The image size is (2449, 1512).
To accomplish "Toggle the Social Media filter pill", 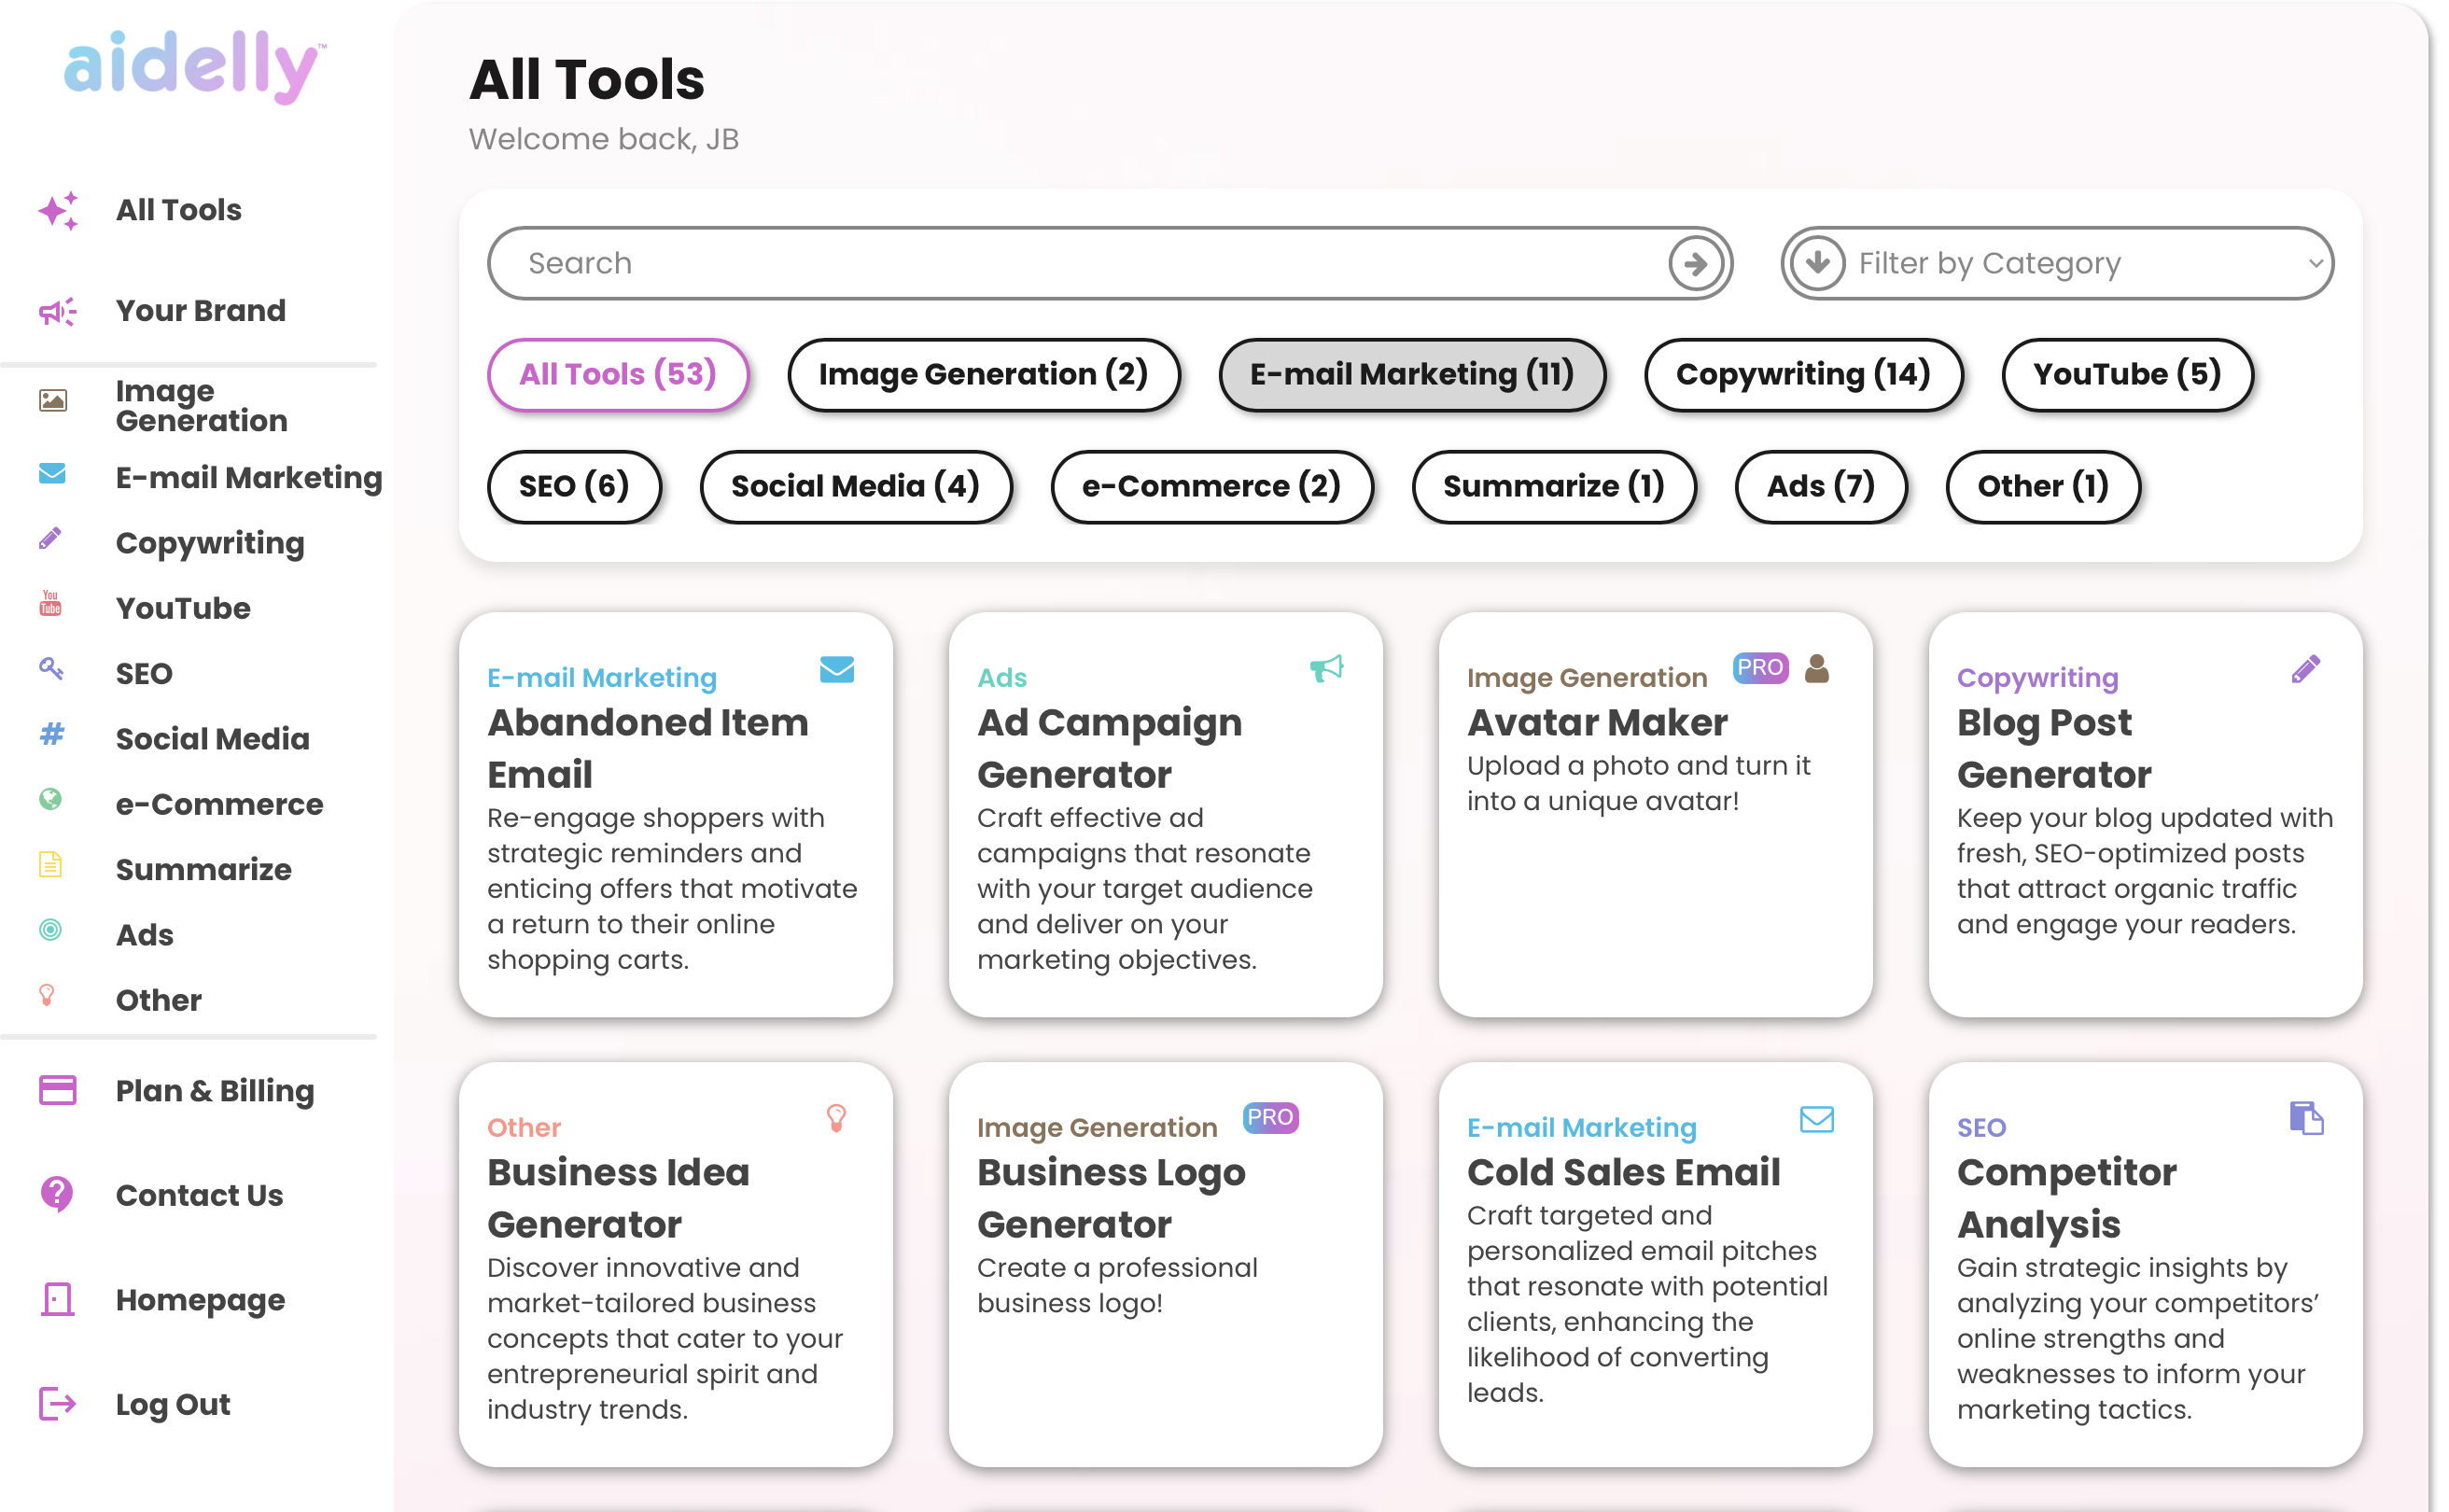I will [856, 486].
